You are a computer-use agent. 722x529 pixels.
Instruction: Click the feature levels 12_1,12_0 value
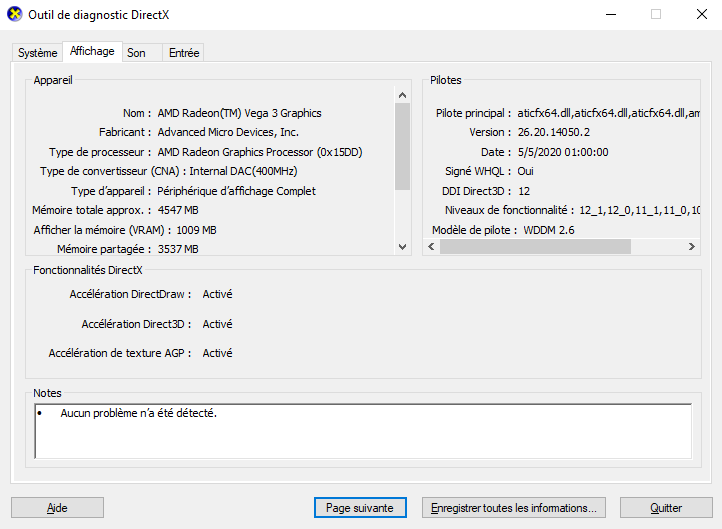pos(640,211)
